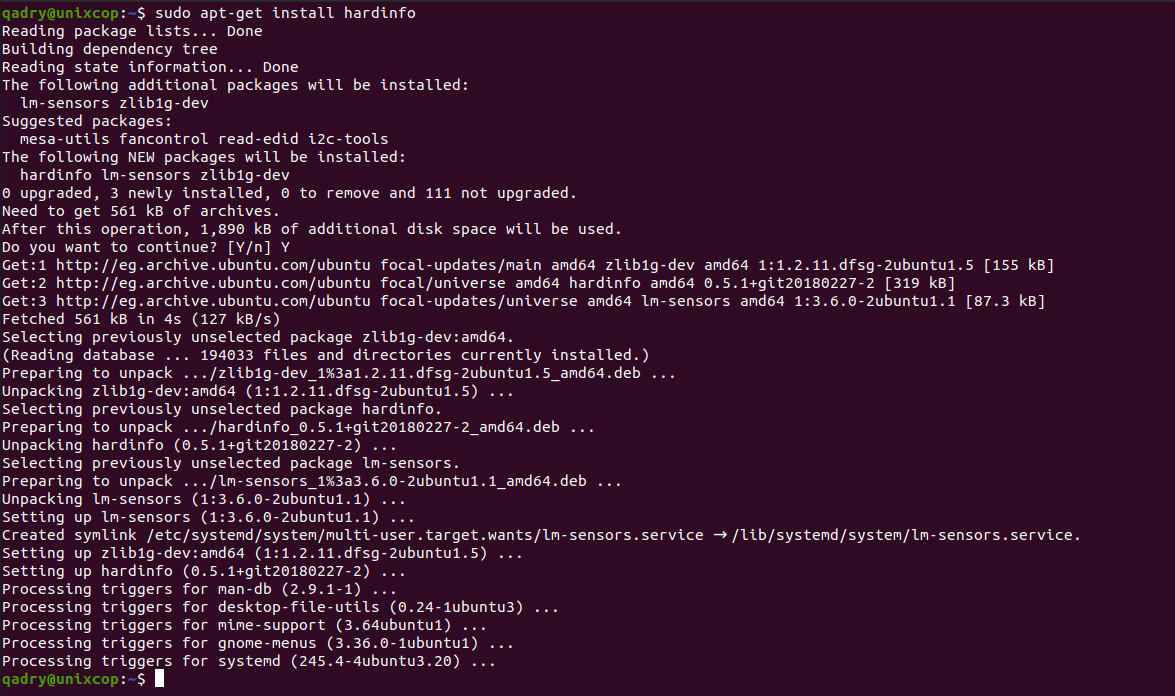Click the /lib/systemd/system/lm-sensors.service path
The image size is (1175, 696).
(x=906, y=535)
